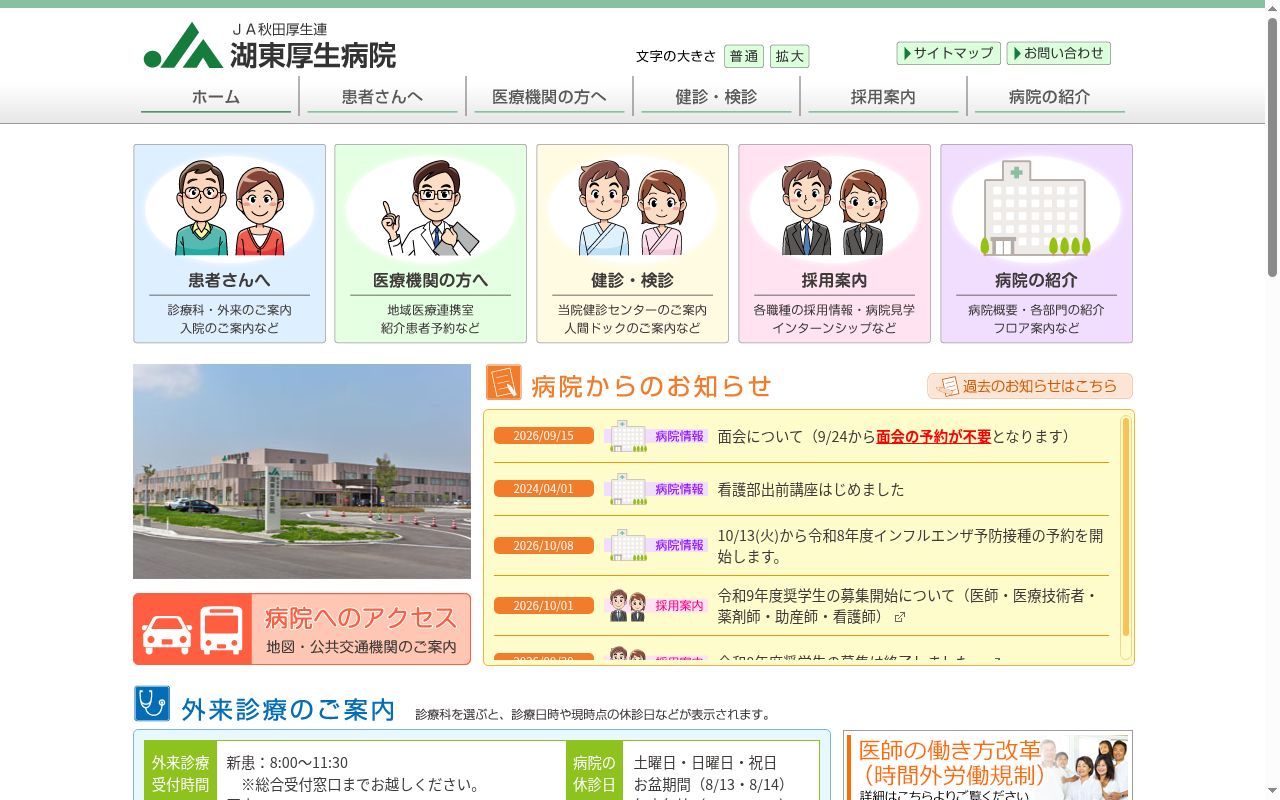1280x800 pixels.
Task: Open 看護部出前講座はじめました notice
Action: [x=811, y=490]
